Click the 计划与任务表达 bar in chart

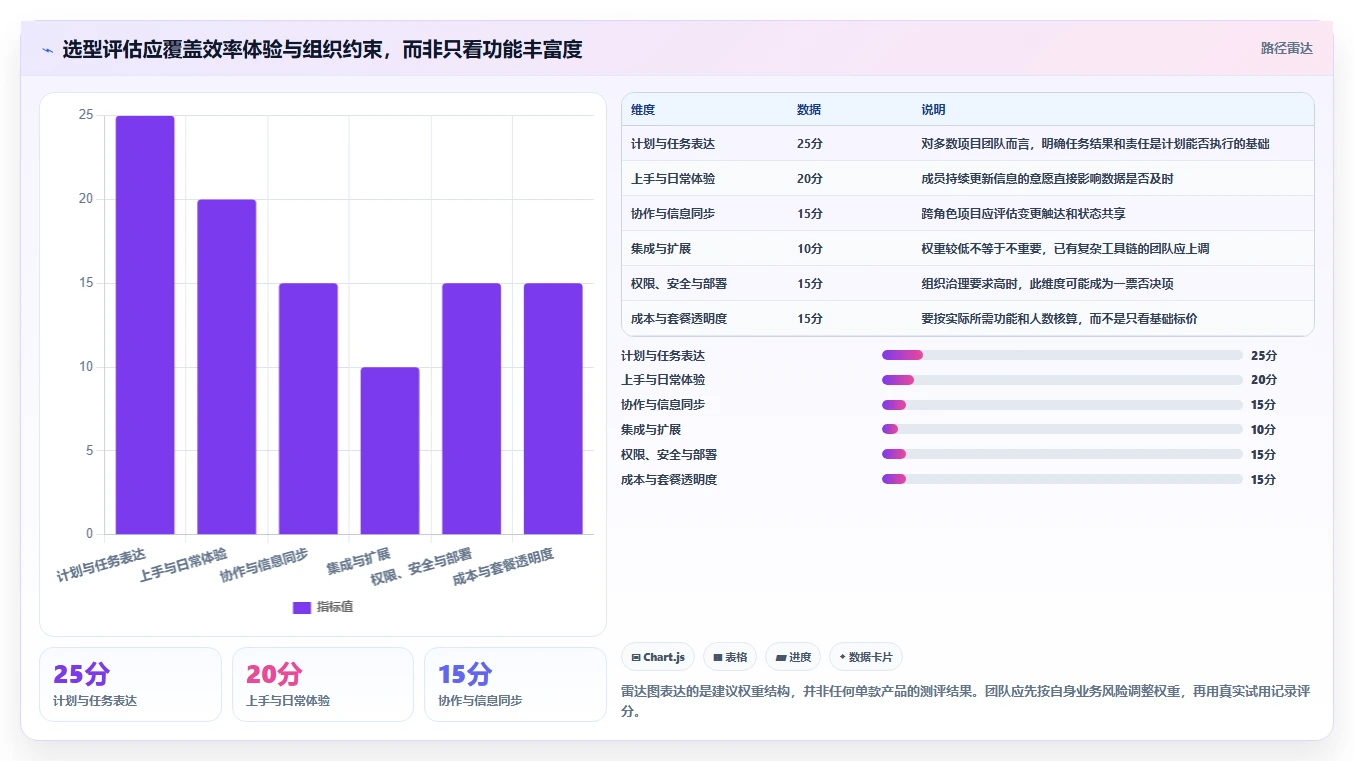coord(145,325)
